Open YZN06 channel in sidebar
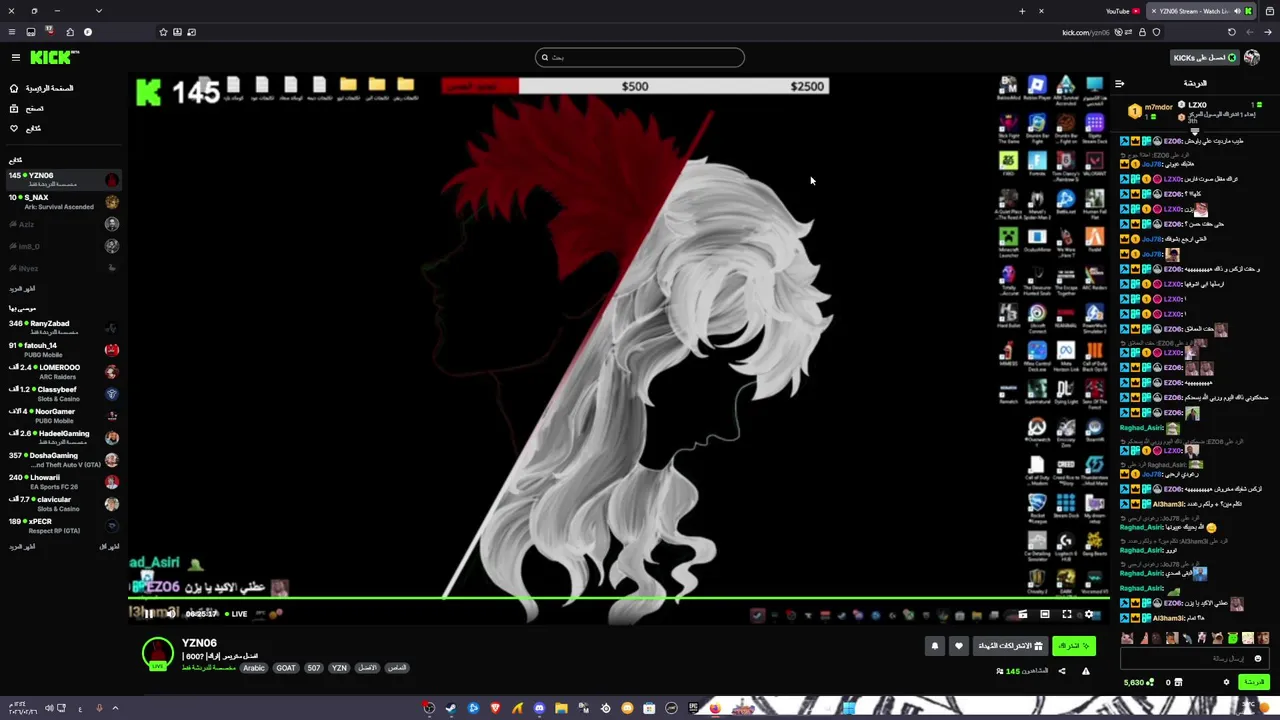 click(x=64, y=180)
